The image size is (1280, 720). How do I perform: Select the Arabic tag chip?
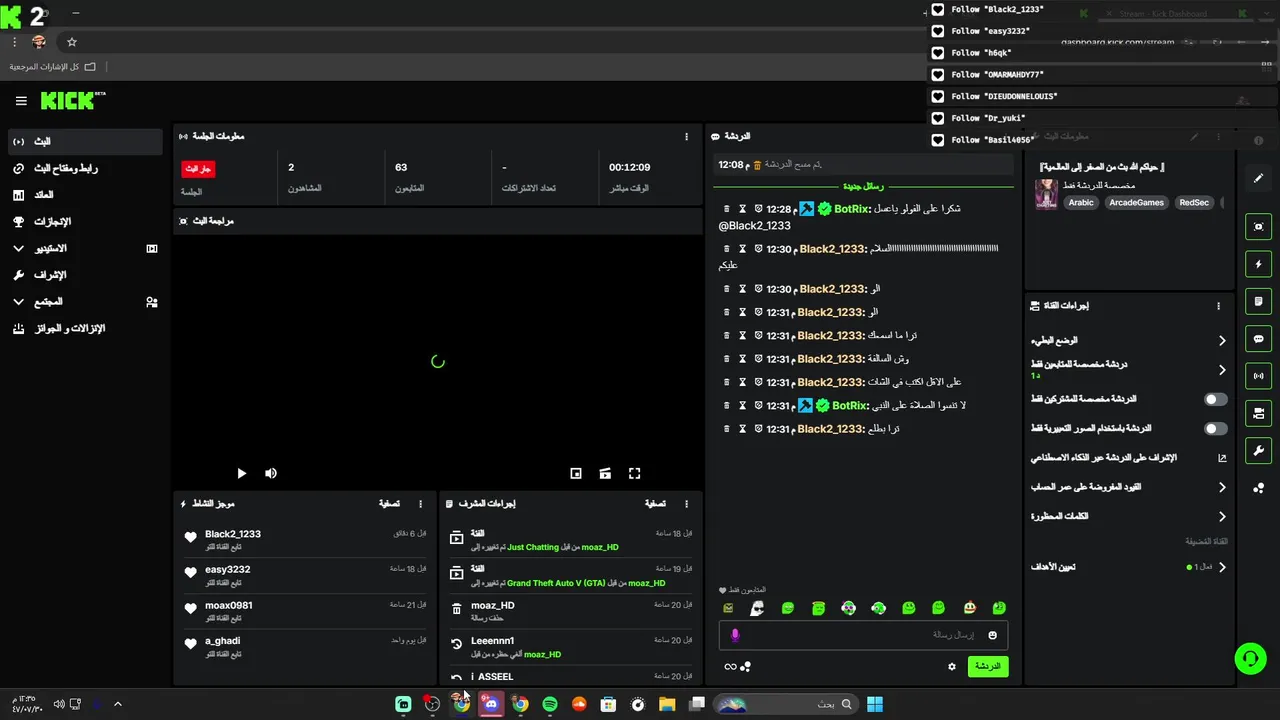(1081, 203)
